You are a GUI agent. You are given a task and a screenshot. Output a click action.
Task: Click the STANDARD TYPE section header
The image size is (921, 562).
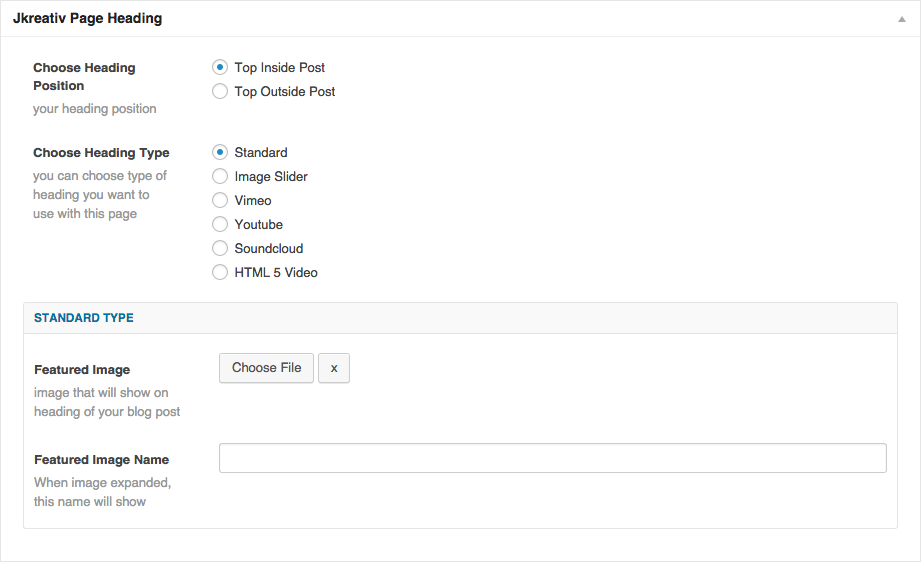click(84, 318)
